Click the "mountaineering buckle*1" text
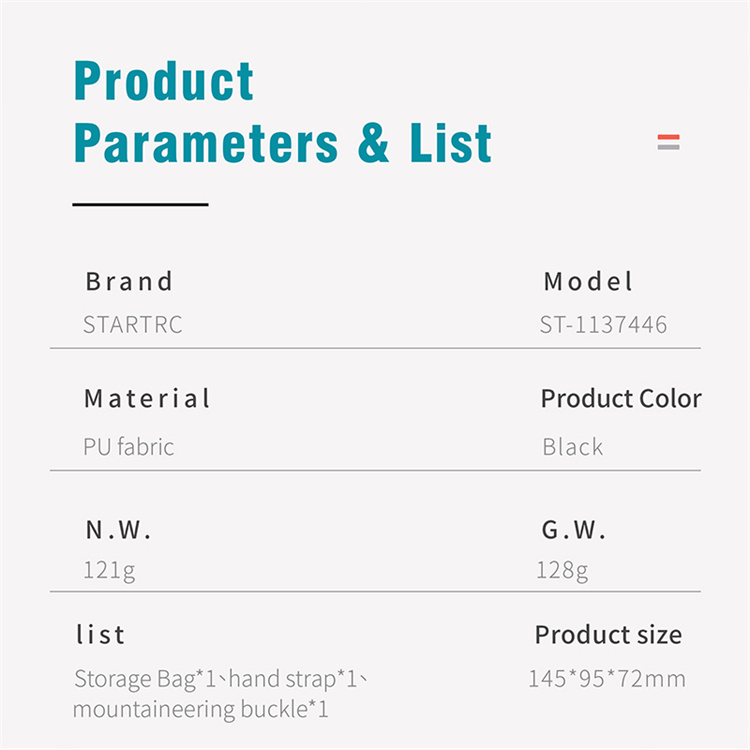Viewport: 750px width, 750px height. pyautogui.click(x=201, y=711)
